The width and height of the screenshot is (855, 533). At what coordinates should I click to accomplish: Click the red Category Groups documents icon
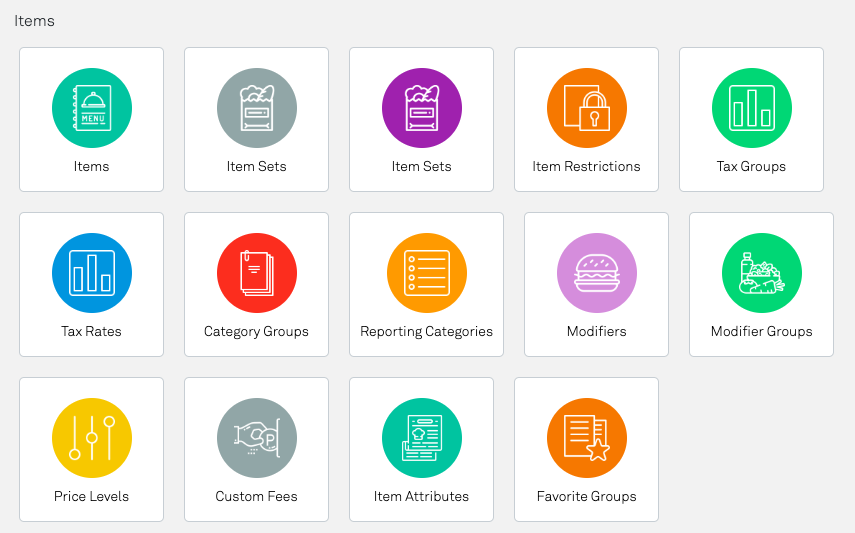coord(257,273)
